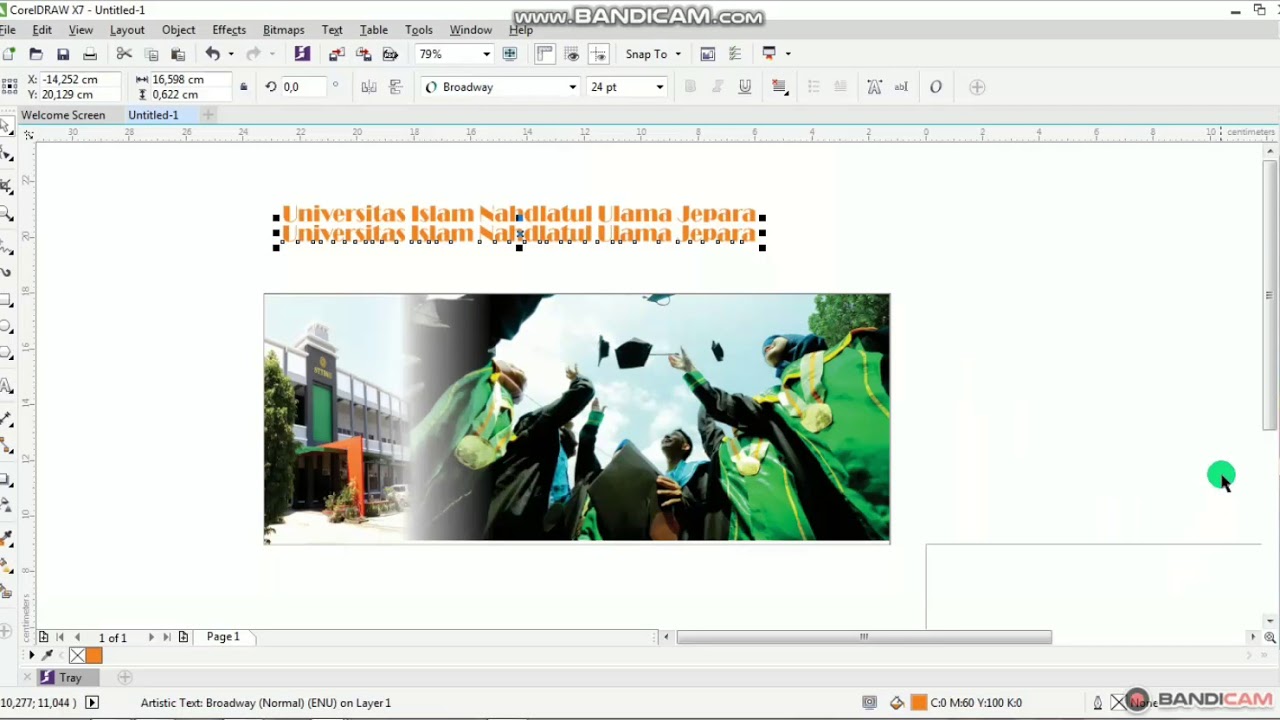Click the orange swatch in document palette

[94, 656]
